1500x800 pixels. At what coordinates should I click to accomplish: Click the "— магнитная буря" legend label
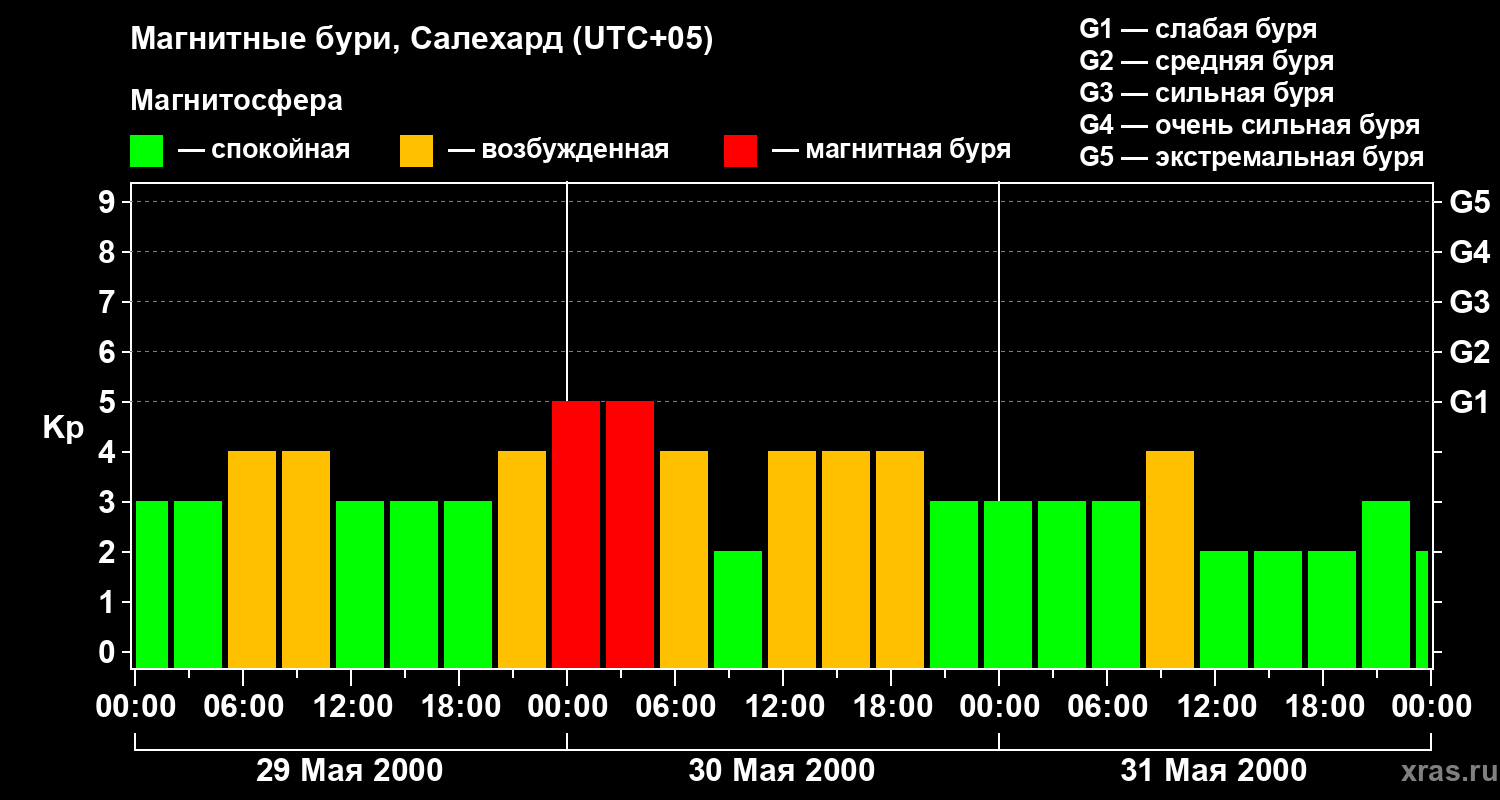click(891, 150)
